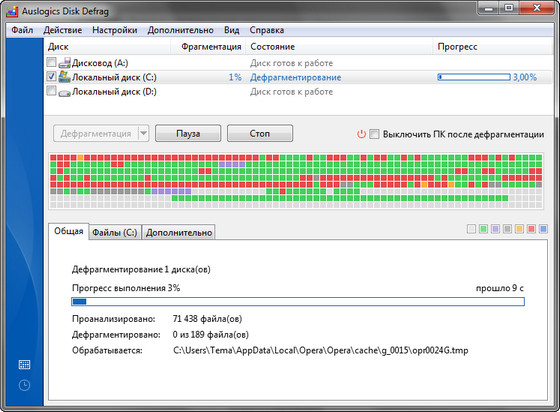The image size is (560, 412).
Task: Open the Настройки menu
Action: [x=115, y=30]
